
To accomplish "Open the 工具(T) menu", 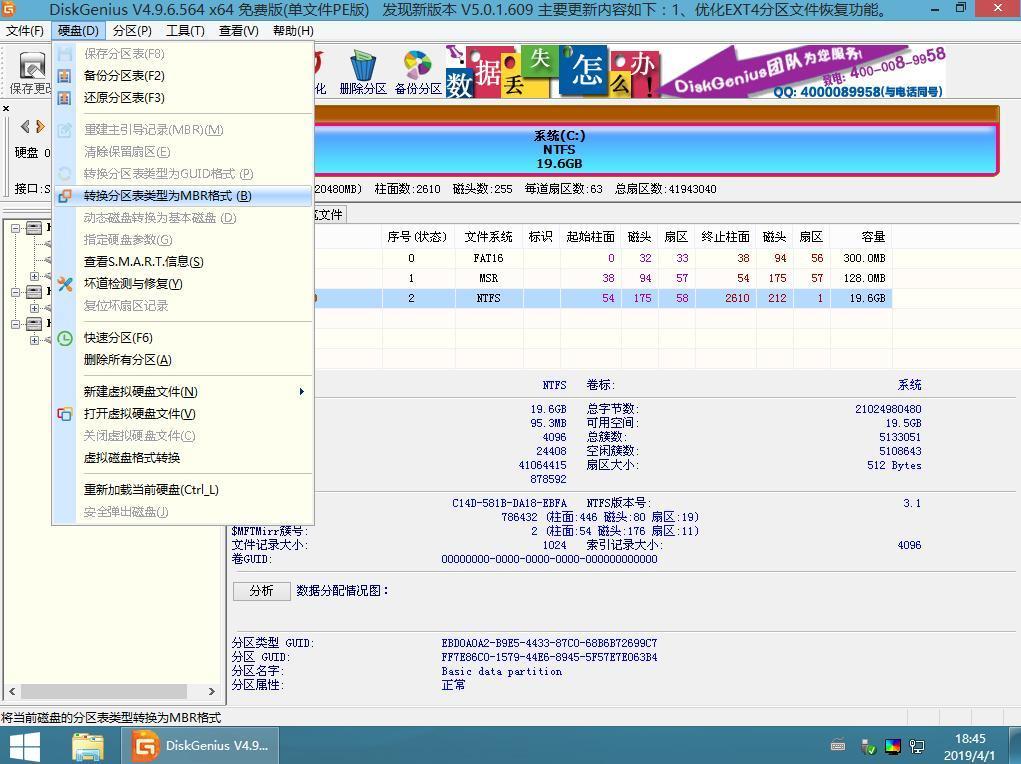I will 186,31.
